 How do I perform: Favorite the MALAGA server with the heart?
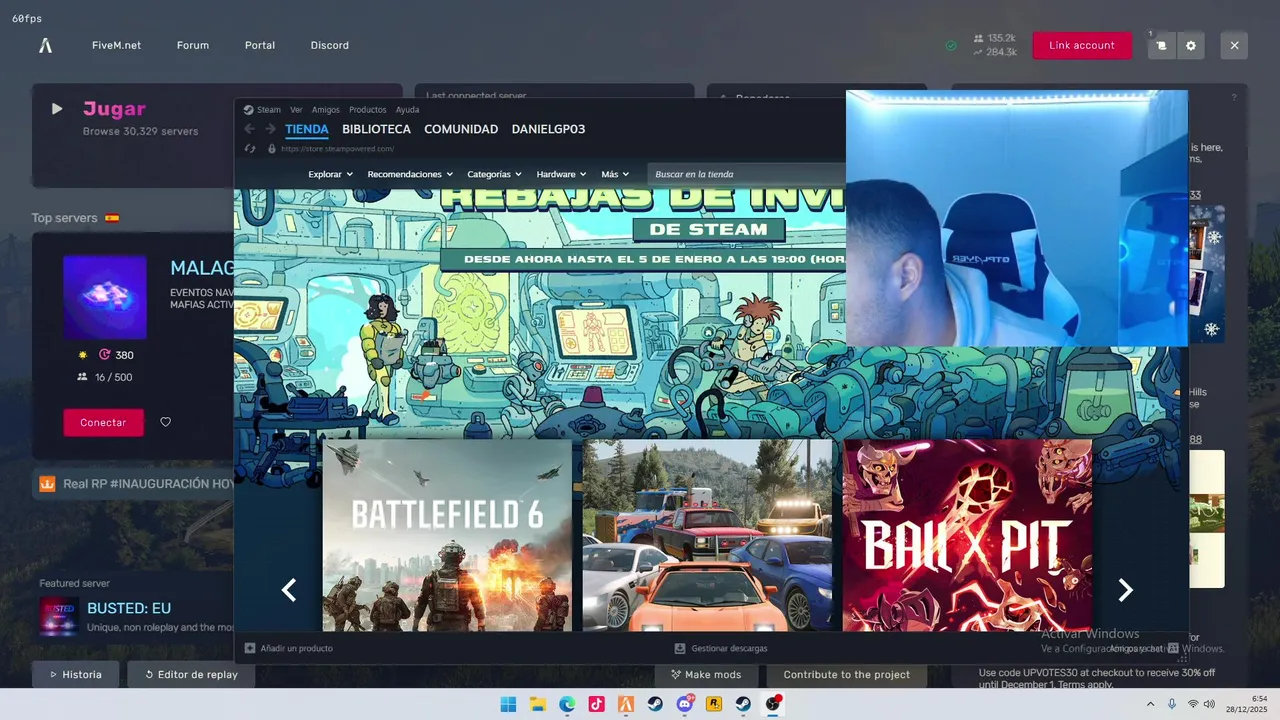pos(166,422)
